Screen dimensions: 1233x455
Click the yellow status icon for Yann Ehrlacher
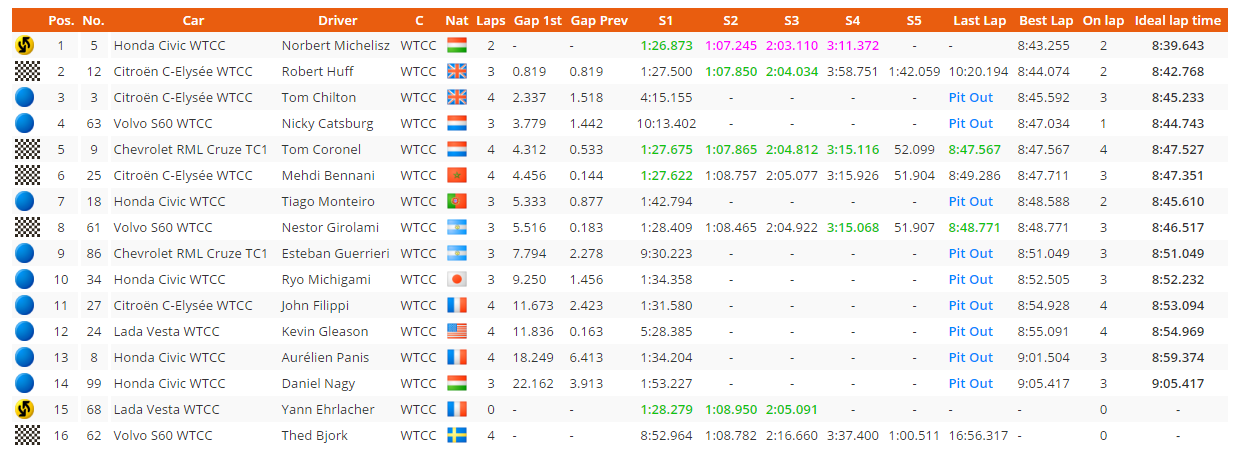[x=25, y=410]
